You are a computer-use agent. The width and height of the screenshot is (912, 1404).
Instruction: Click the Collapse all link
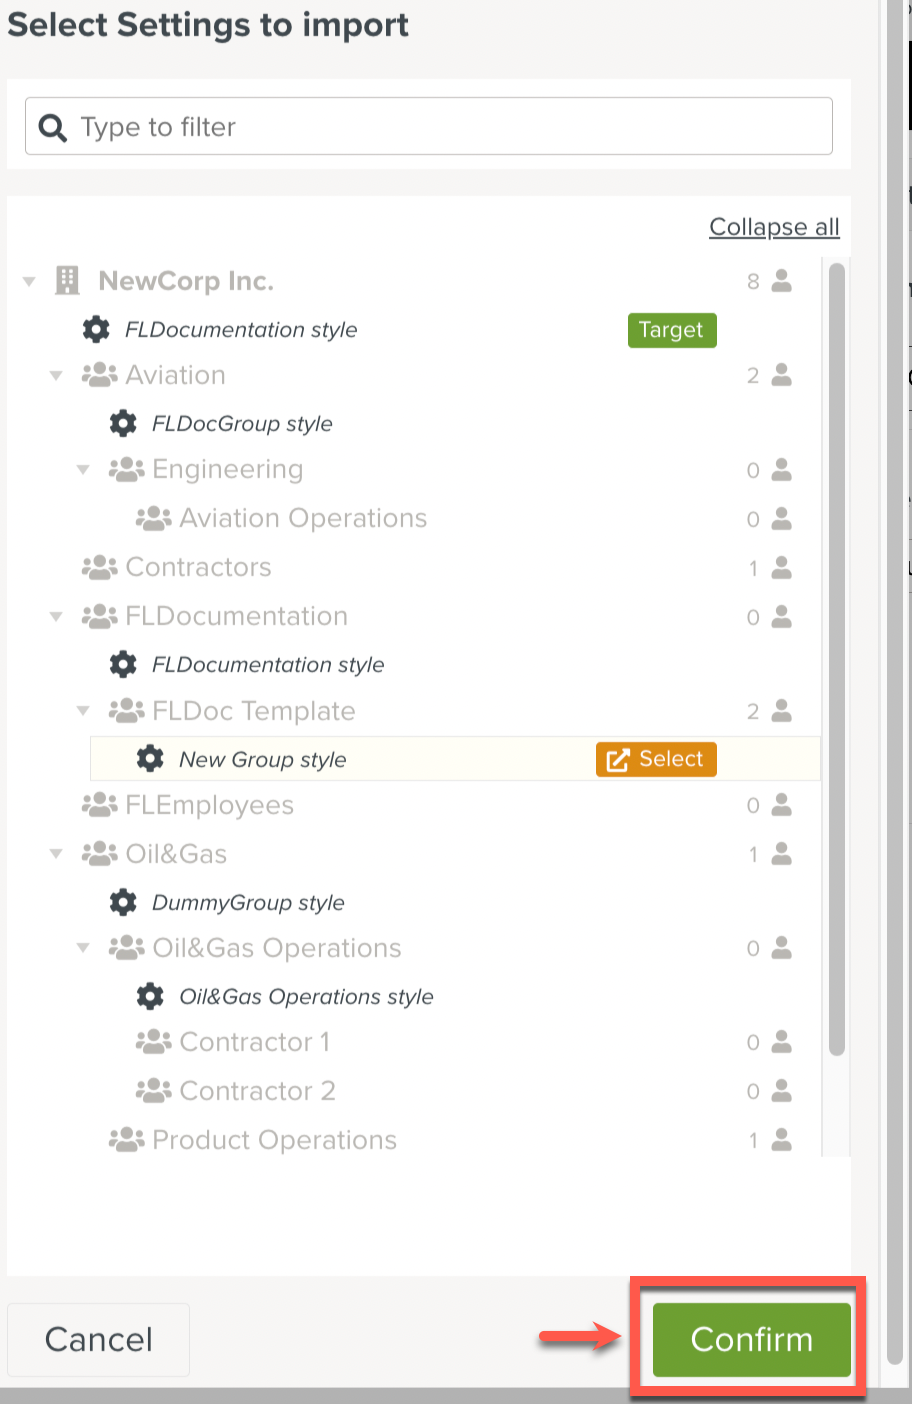(774, 227)
